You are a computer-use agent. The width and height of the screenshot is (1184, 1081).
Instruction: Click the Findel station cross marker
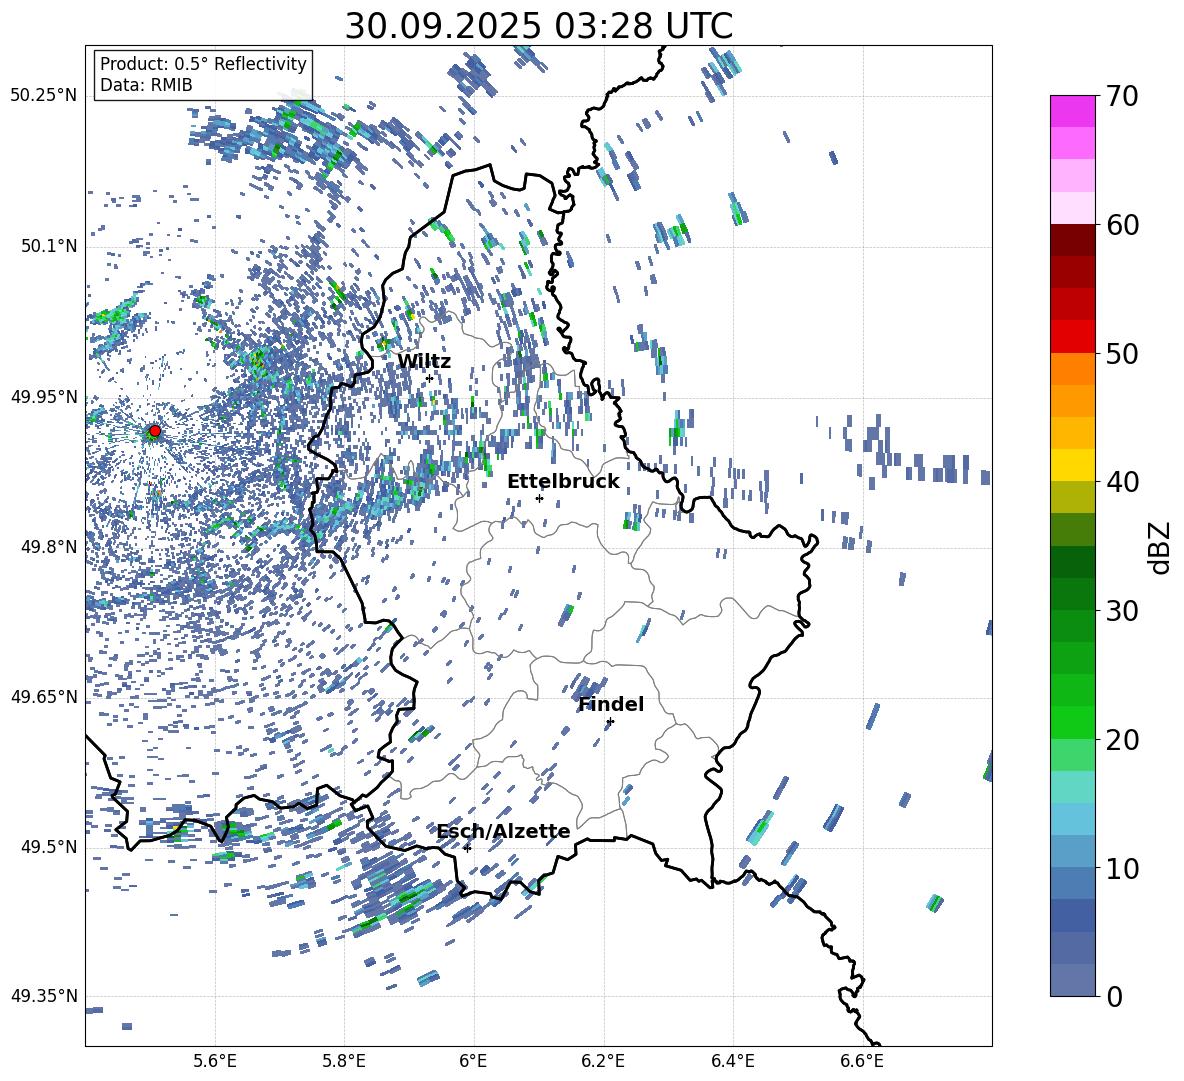pyautogui.click(x=610, y=721)
